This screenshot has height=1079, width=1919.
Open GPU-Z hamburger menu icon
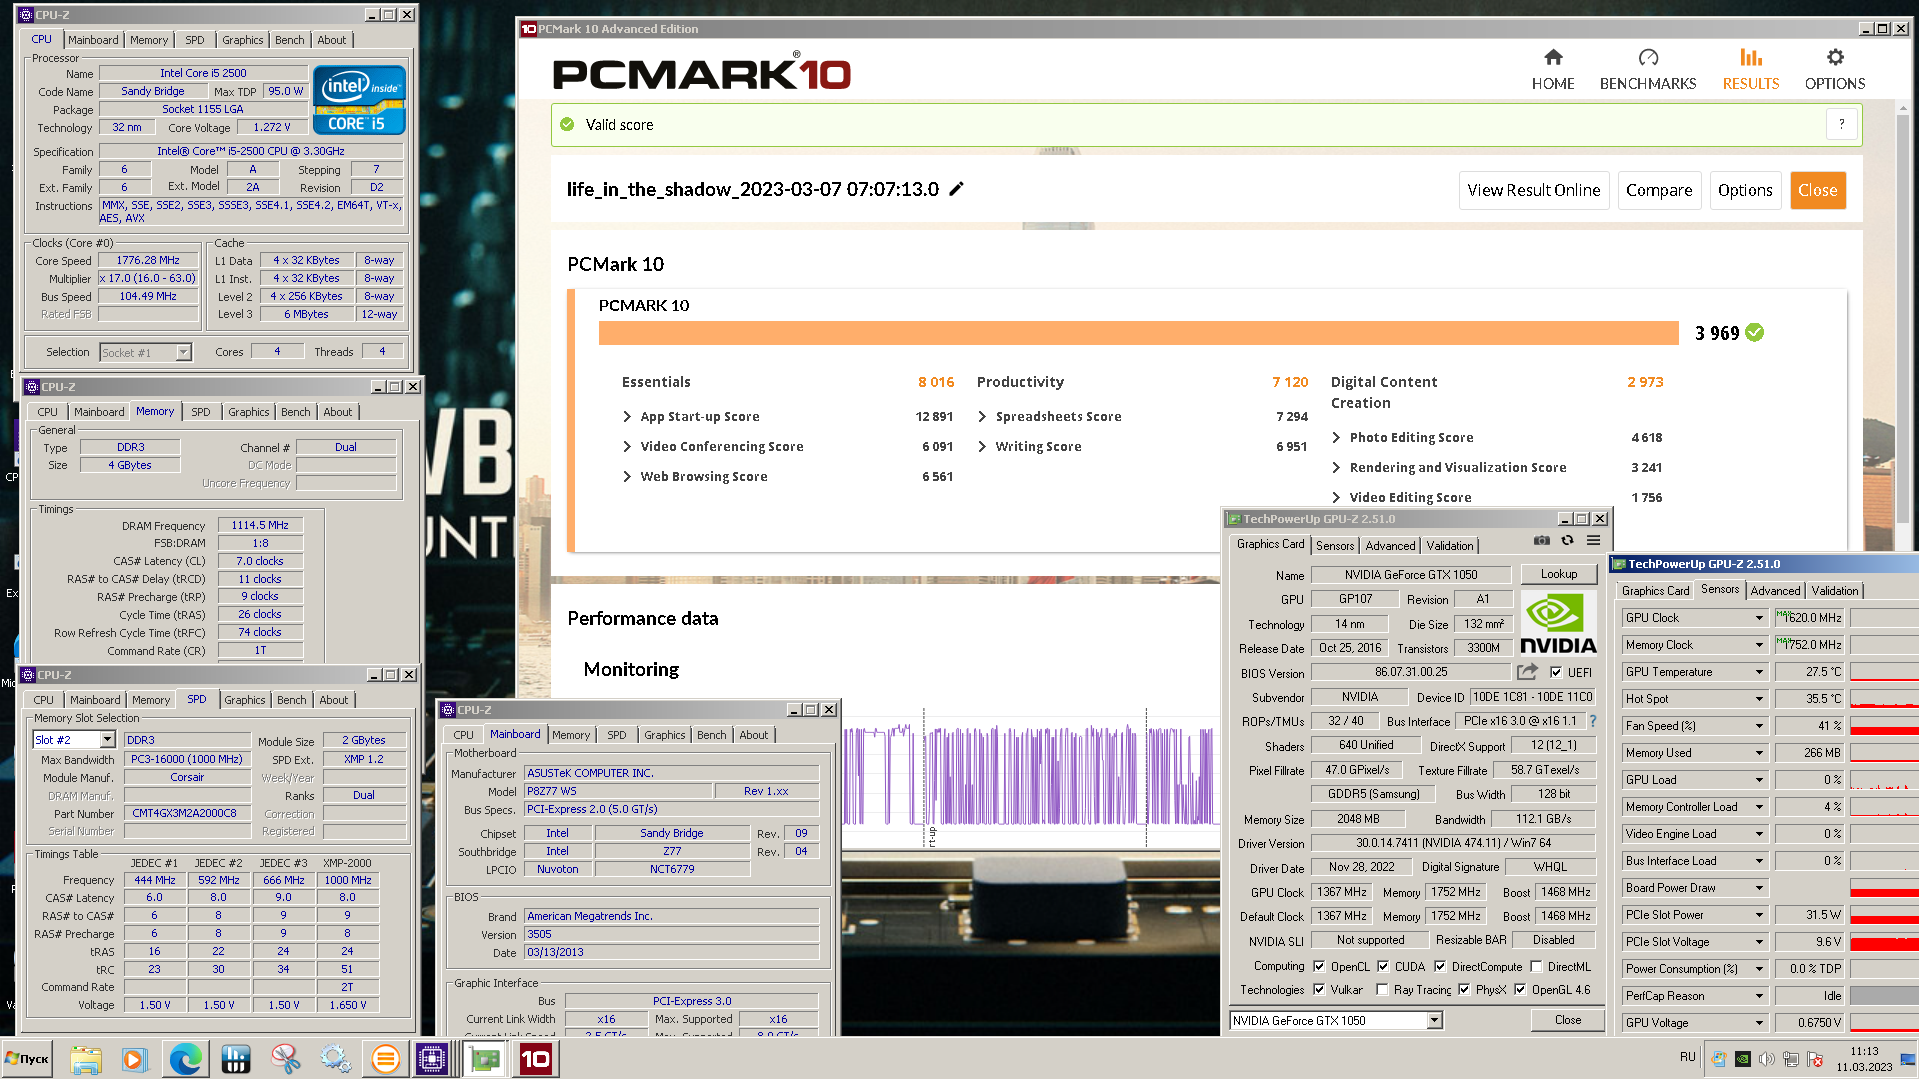(x=1593, y=541)
